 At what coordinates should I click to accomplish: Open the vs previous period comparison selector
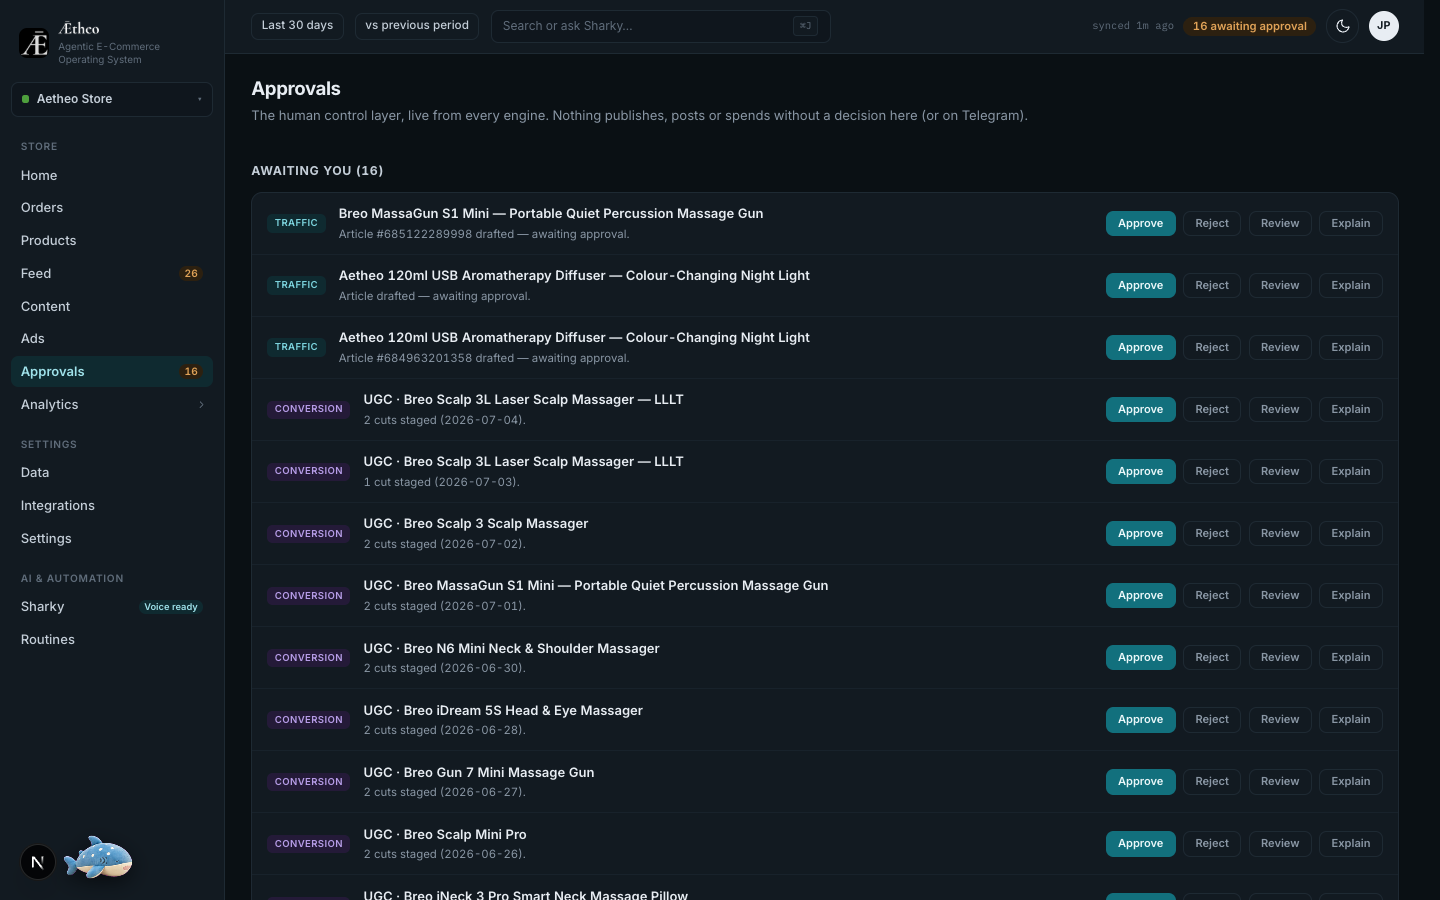pyautogui.click(x=417, y=26)
